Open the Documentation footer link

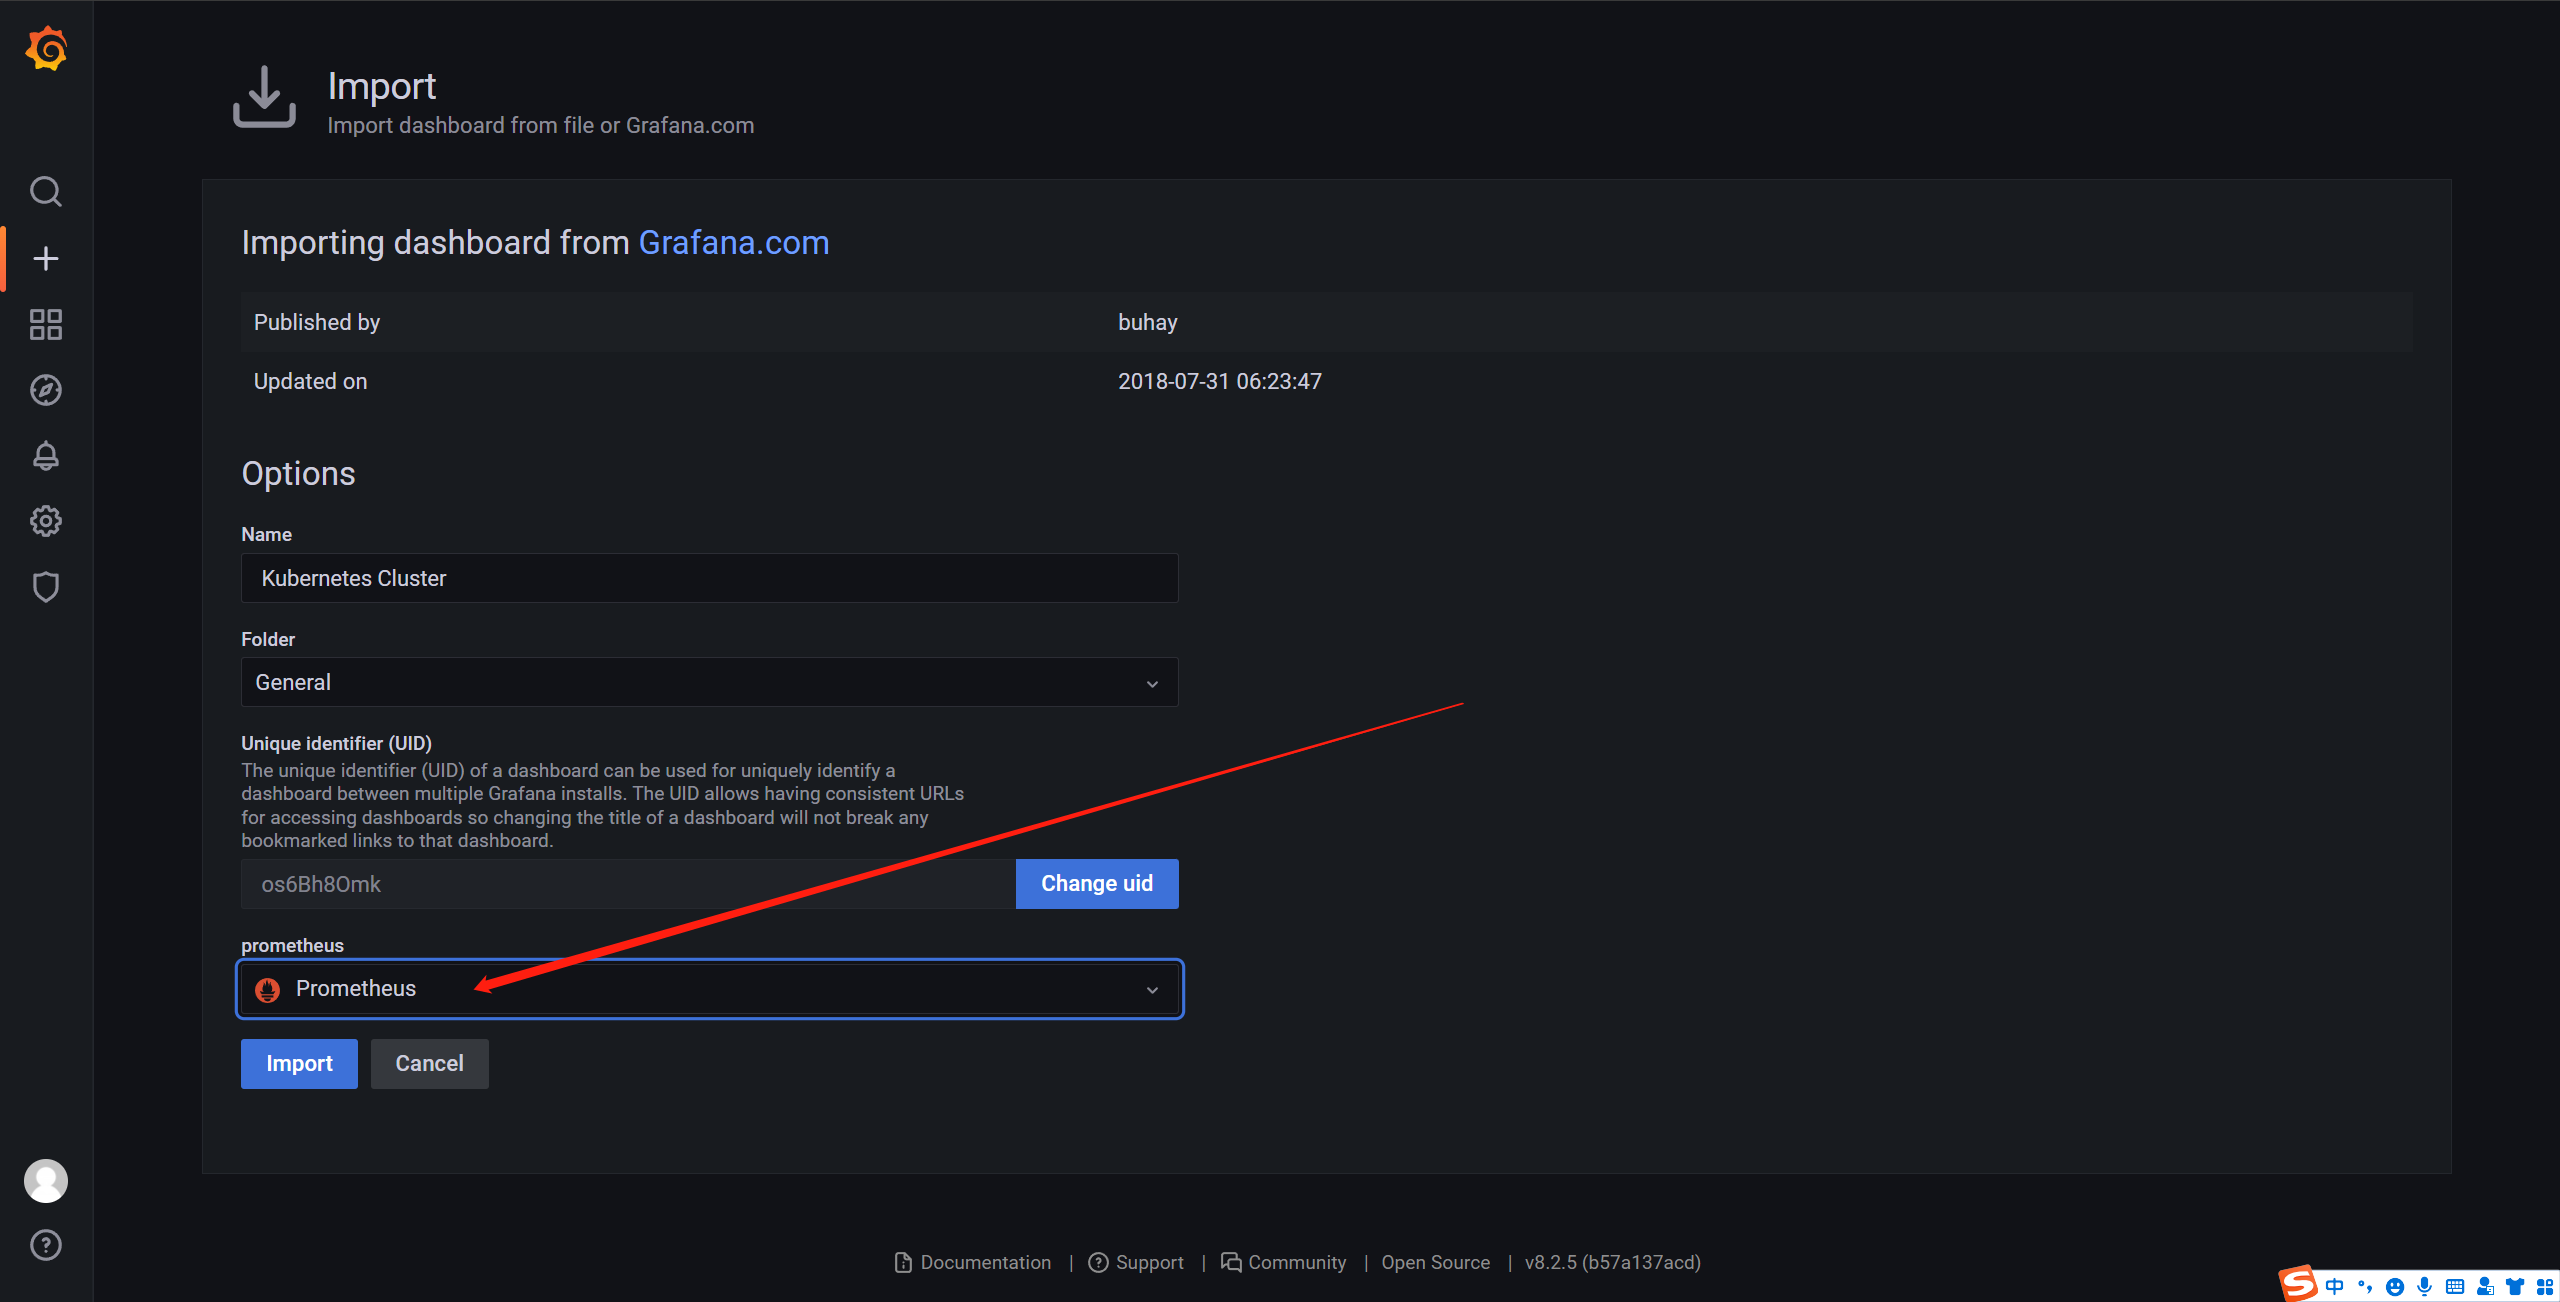tap(984, 1263)
